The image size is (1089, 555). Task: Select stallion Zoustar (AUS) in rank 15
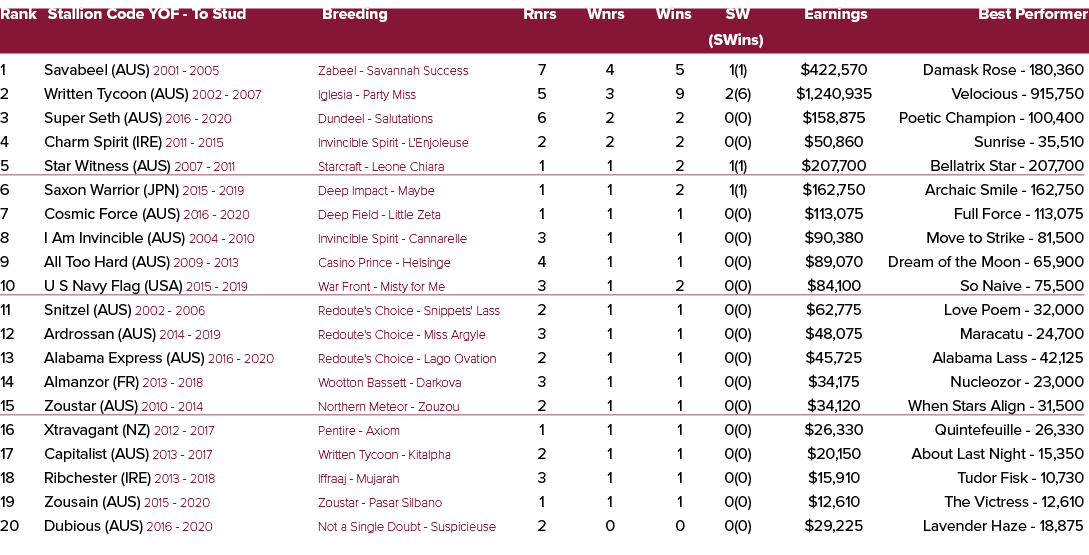(90, 406)
